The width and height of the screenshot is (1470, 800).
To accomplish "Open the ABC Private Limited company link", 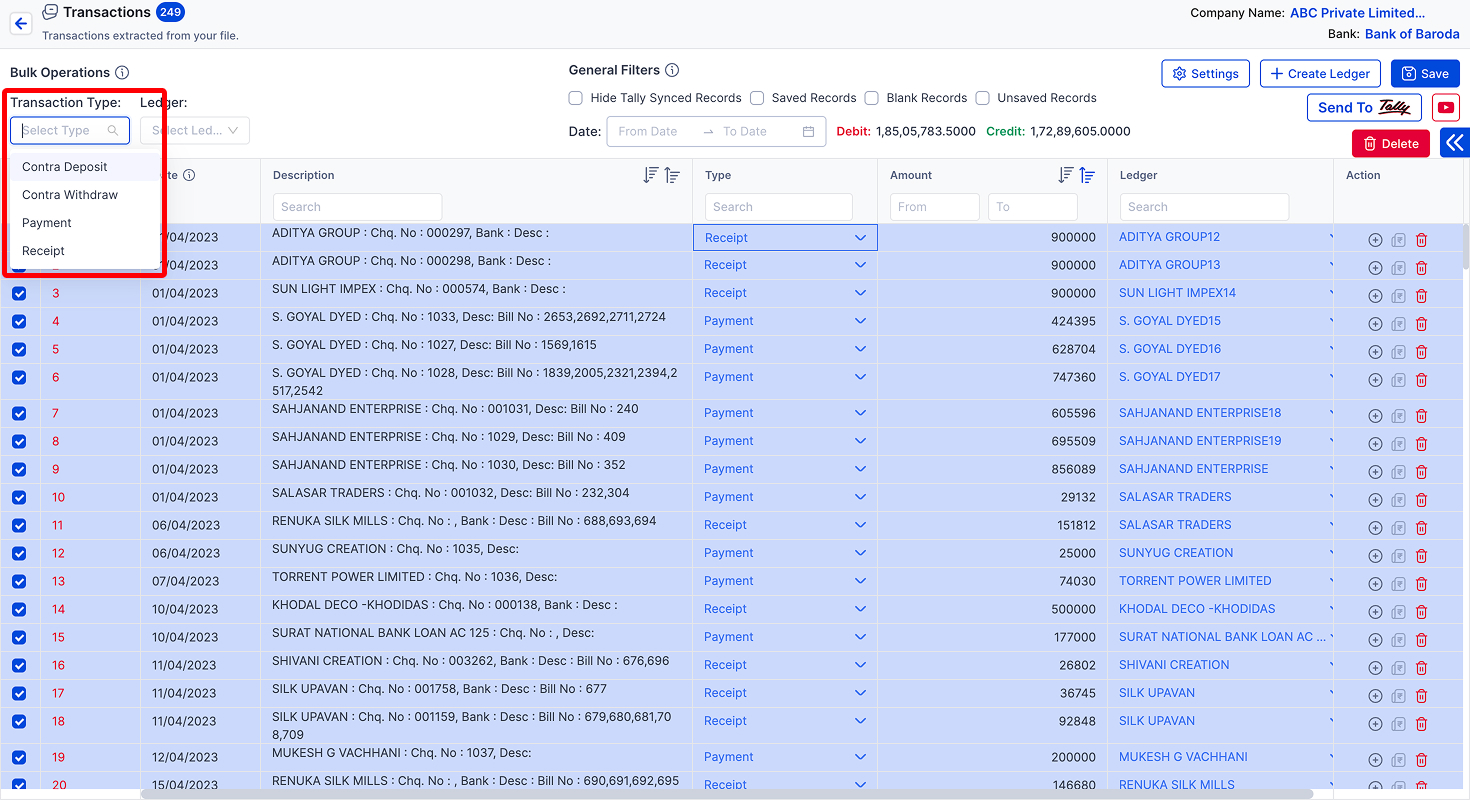I will click(x=1358, y=13).
